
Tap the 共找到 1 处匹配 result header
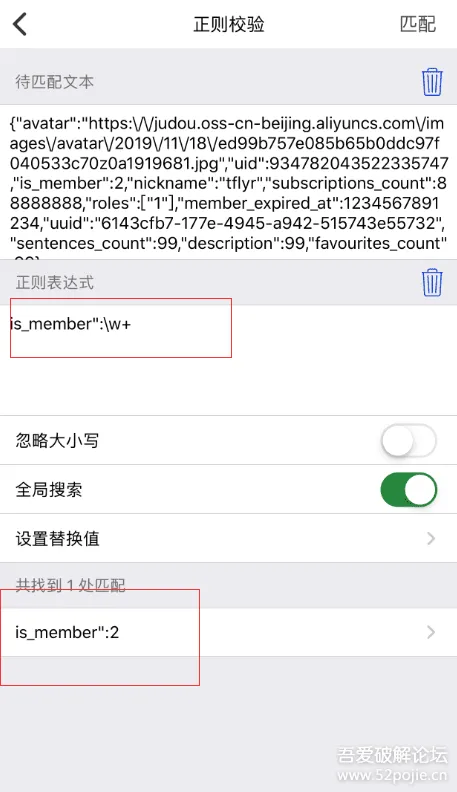click(x=70, y=585)
